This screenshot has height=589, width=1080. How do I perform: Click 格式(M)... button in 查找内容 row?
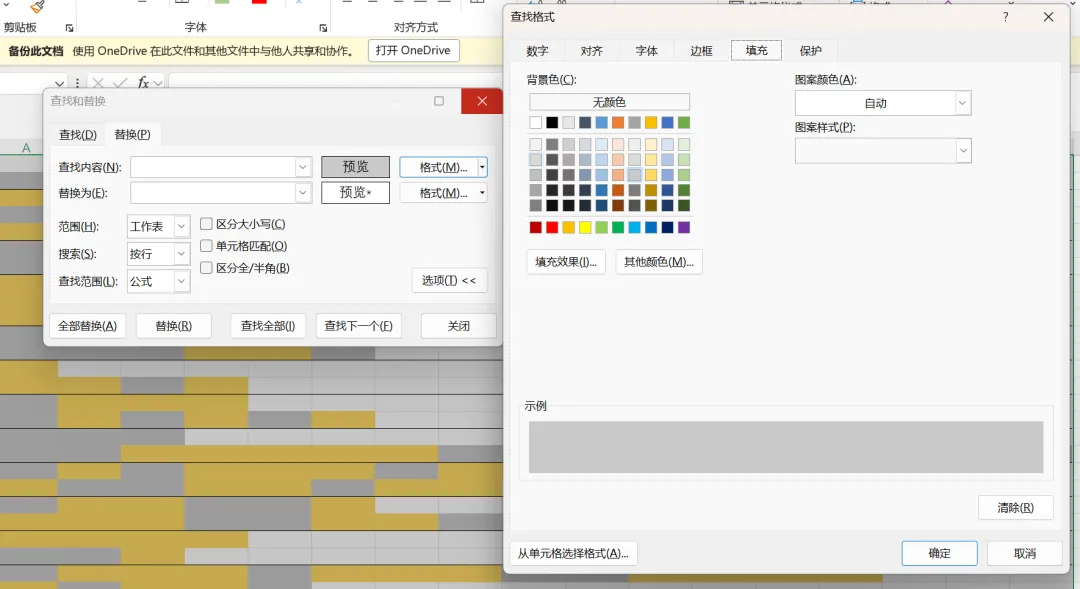click(x=439, y=167)
